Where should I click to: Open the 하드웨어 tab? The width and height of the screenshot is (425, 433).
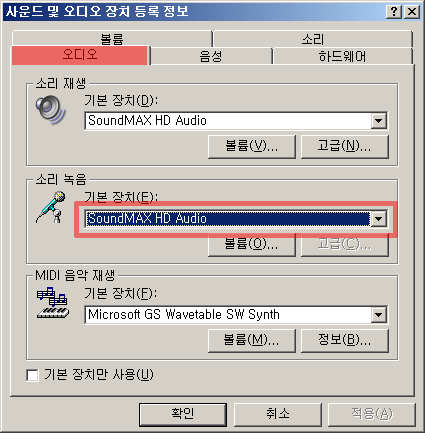[x=342, y=56]
